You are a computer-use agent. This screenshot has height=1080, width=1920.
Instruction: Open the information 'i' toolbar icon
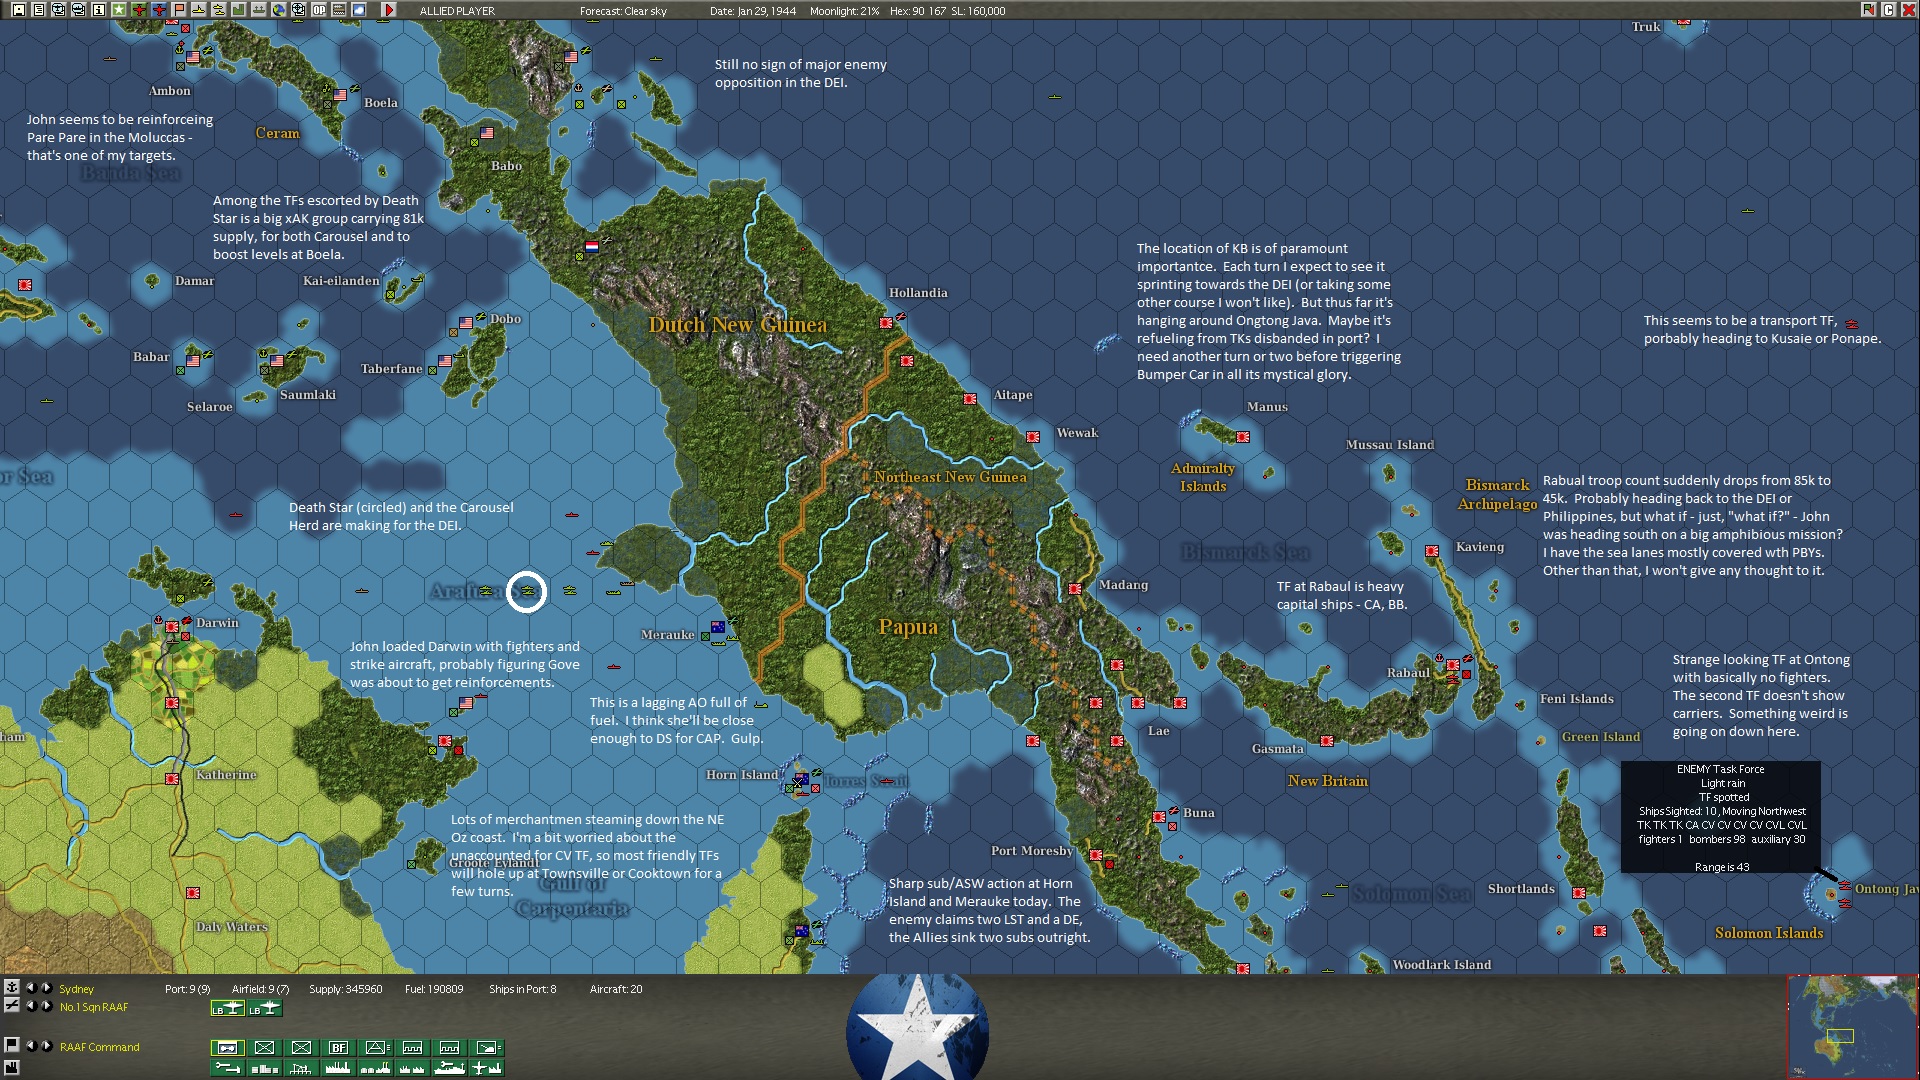click(99, 10)
